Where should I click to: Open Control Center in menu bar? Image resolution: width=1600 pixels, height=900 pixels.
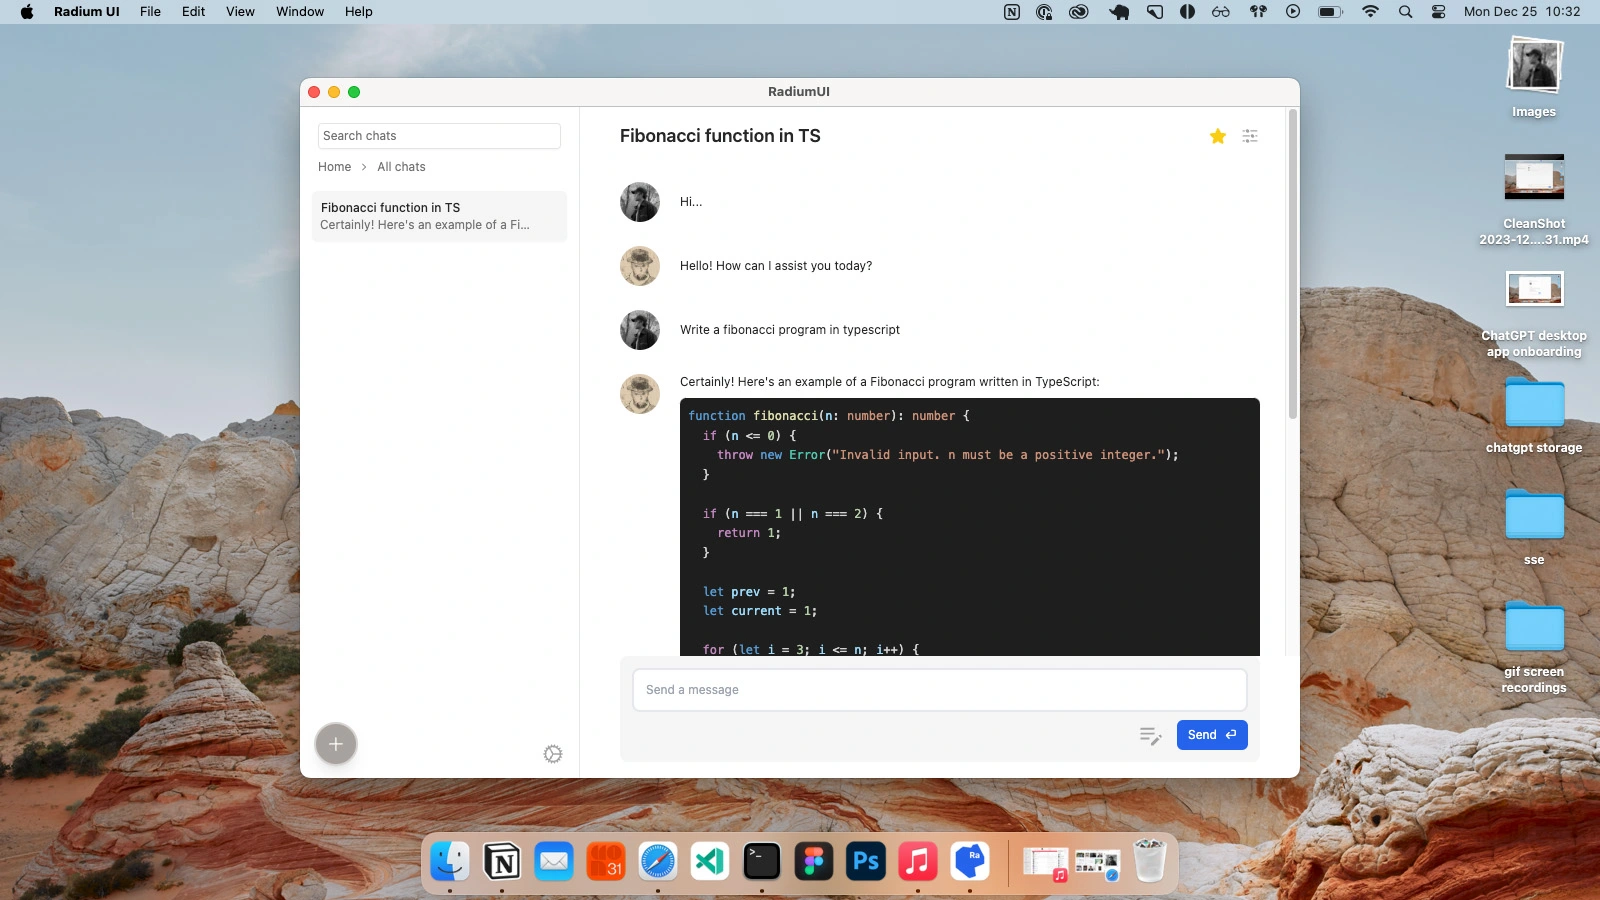(1438, 12)
